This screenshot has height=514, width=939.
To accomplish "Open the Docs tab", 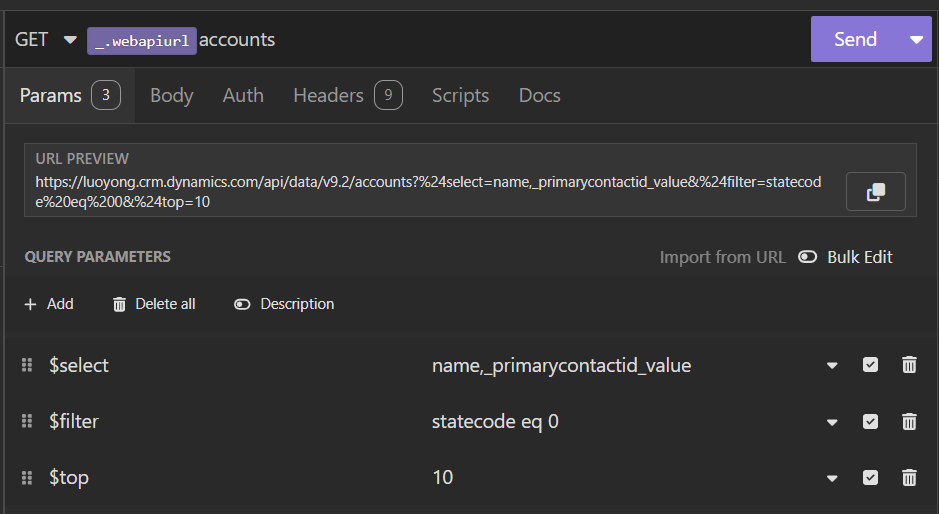I will tap(540, 95).
